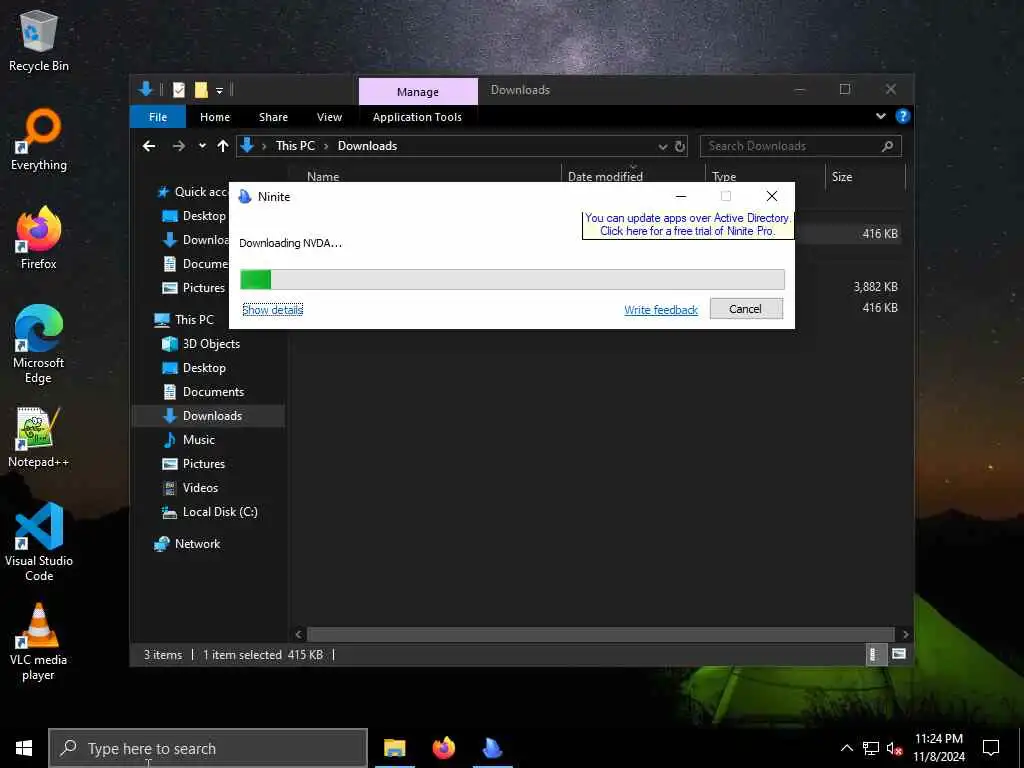This screenshot has width=1024, height=768.
Task: Click the horizontal scrollbar in Explorer
Action: coord(600,634)
